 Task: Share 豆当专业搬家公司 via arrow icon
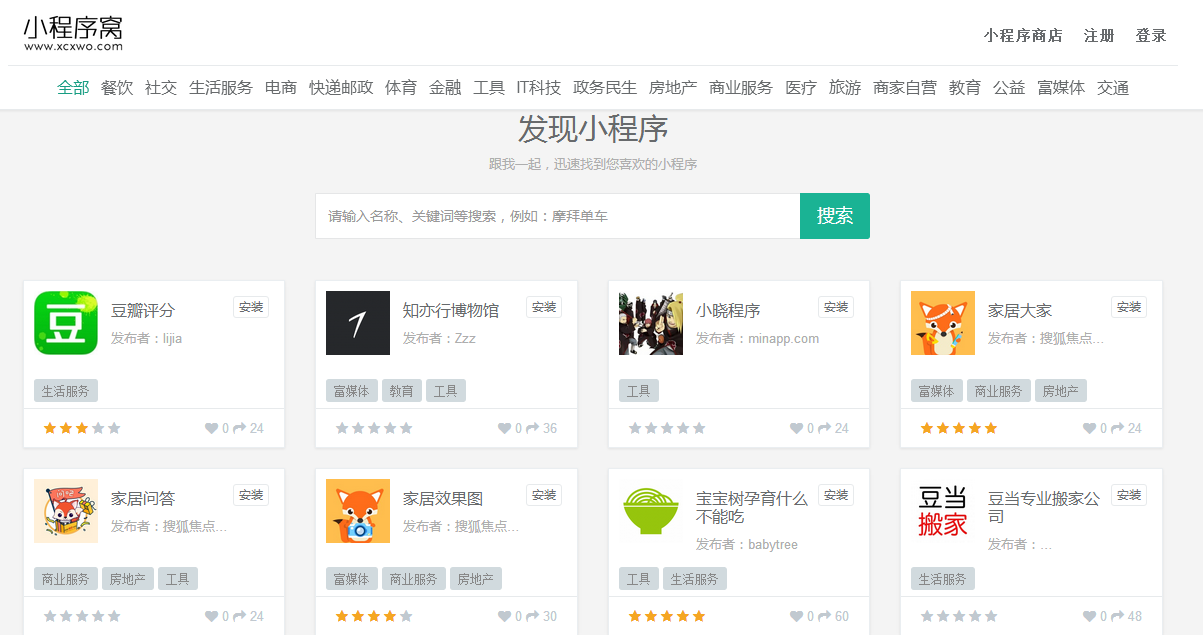click(1117, 616)
